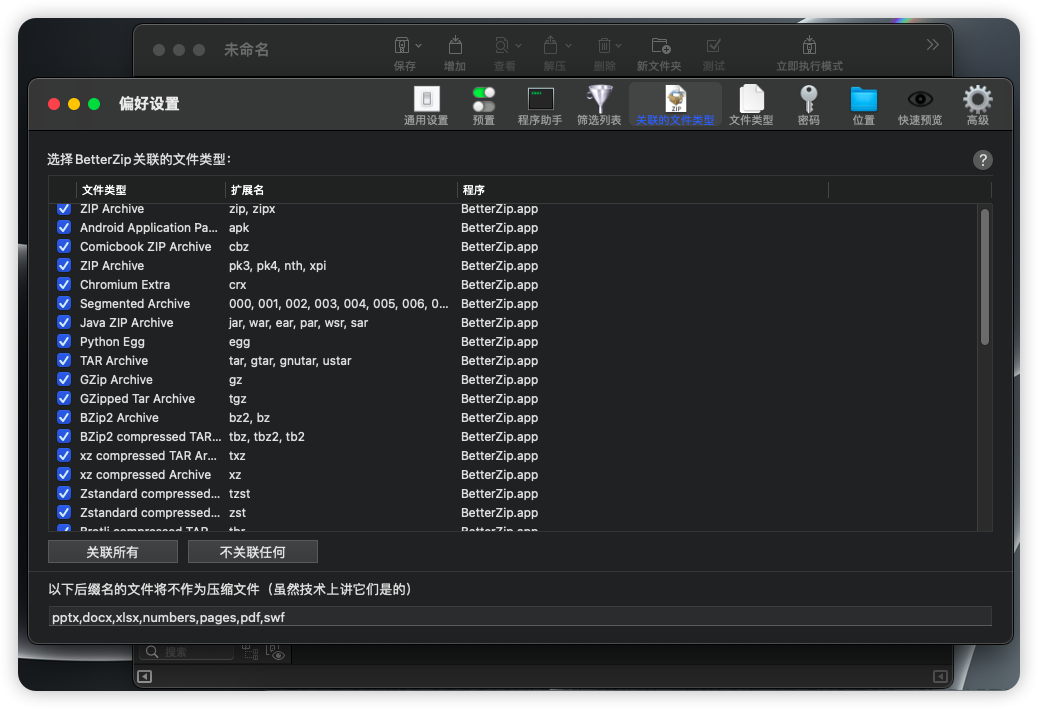
Task: Click the 'tbz, tbz2, tb2' extension cell
Action: click(x=267, y=437)
